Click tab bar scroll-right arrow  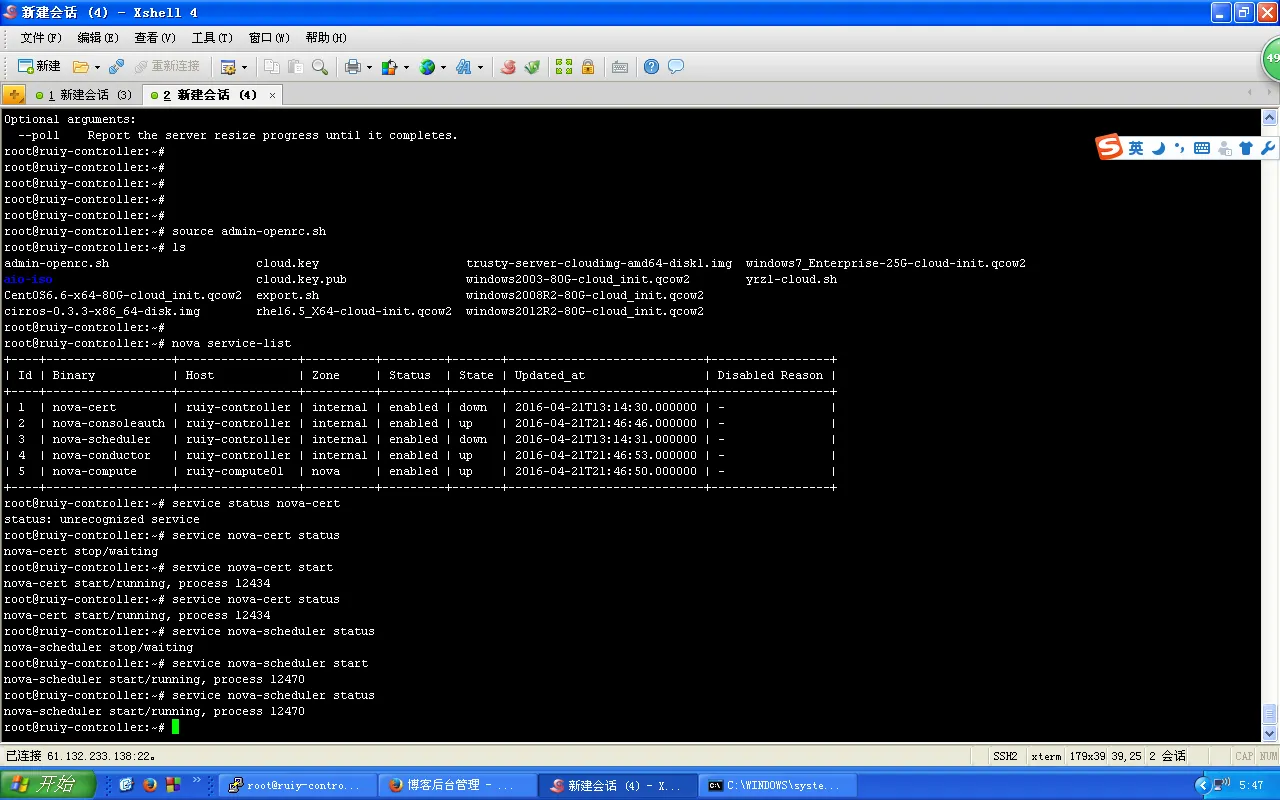click(x=1267, y=92)
